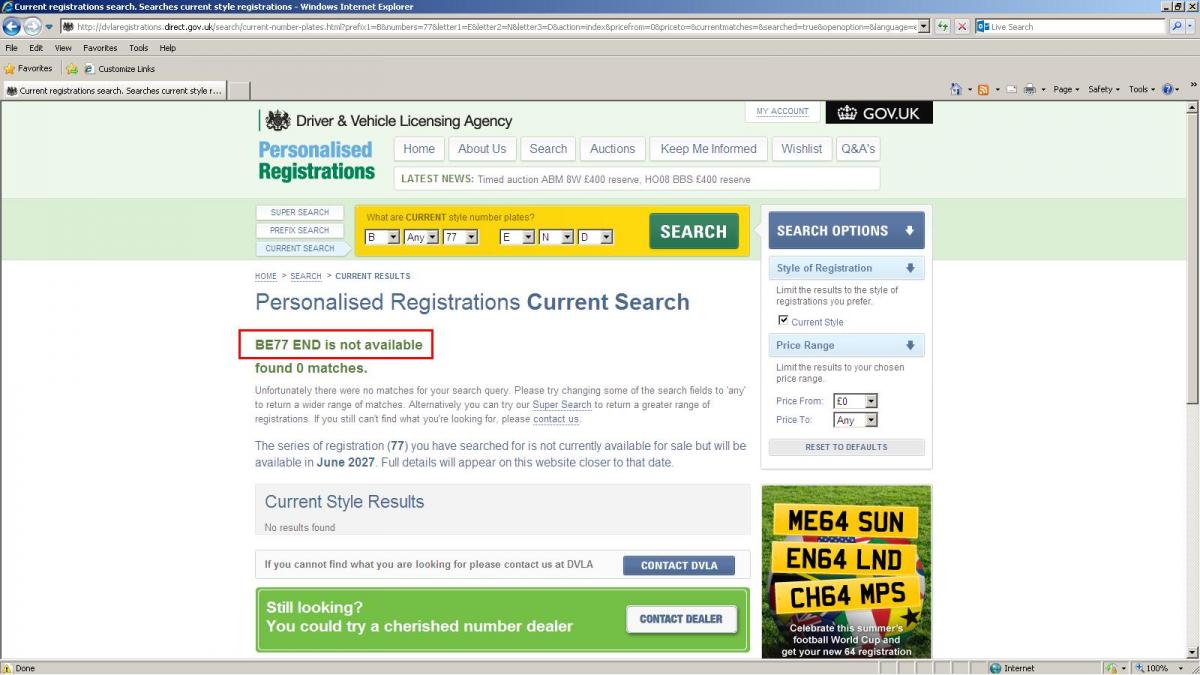Collapse the Price Range section
Image resolution: width=1200 pixels, height=675 pixels.
coord(846,345)
